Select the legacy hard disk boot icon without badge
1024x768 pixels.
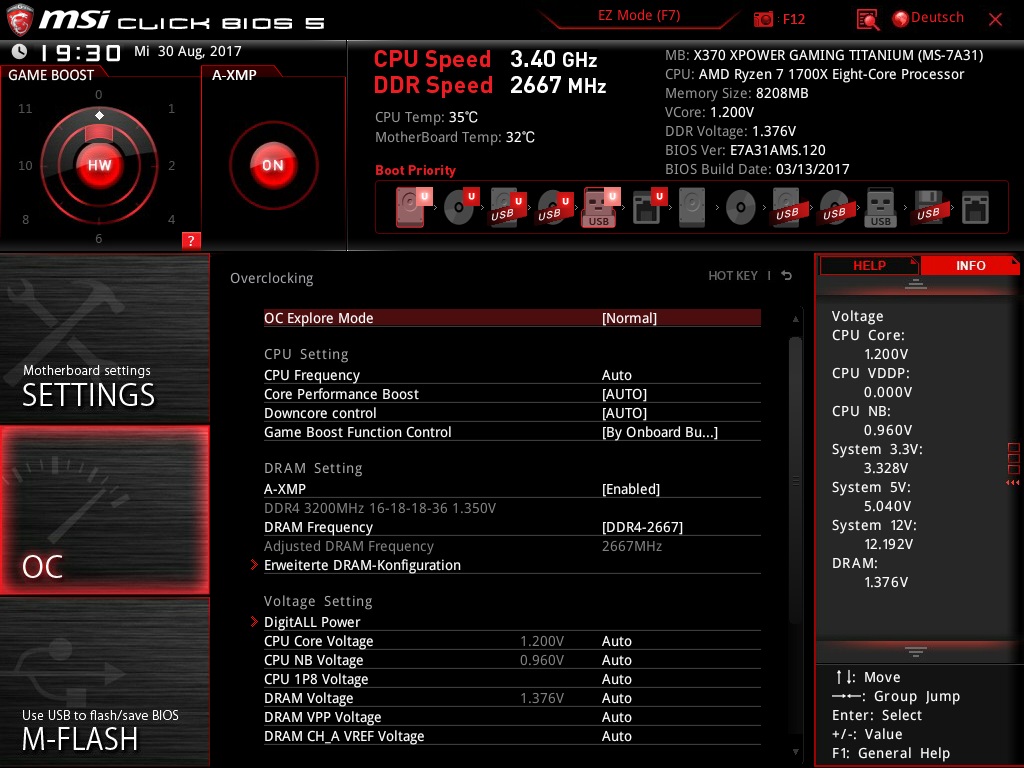pyautogui.click(x=692, y=208)
